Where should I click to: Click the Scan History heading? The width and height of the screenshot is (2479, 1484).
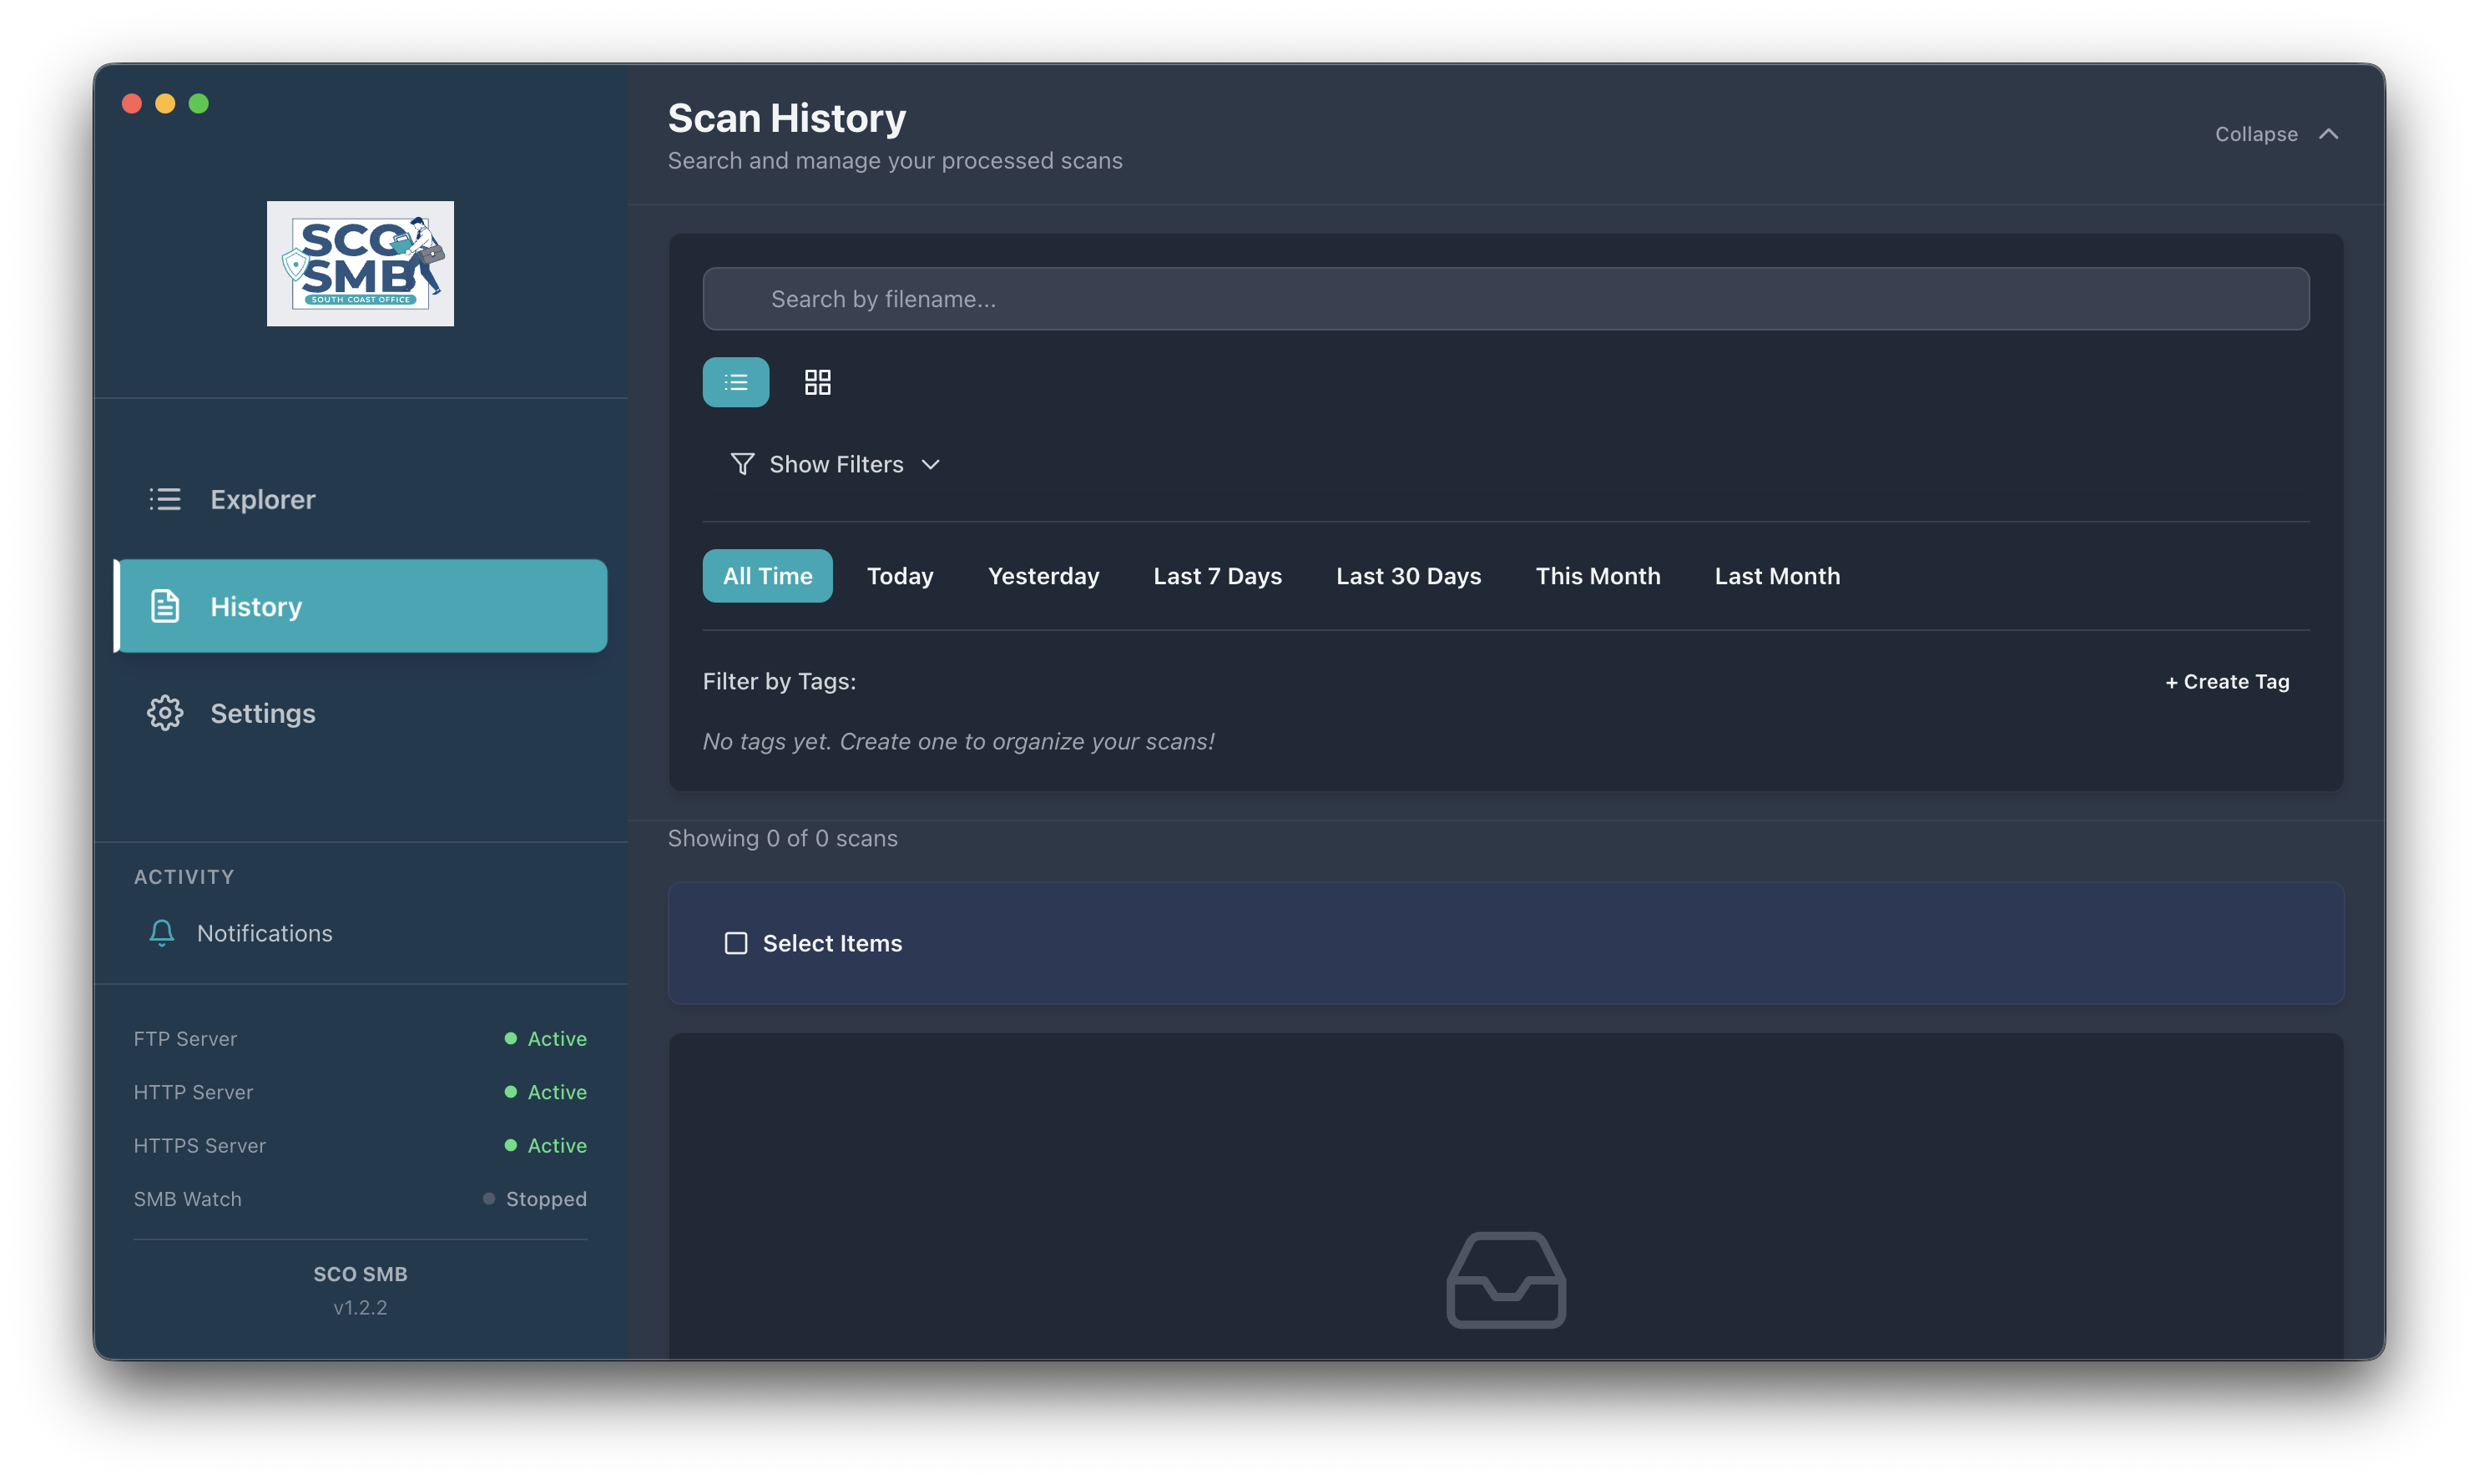click(787, 118)
